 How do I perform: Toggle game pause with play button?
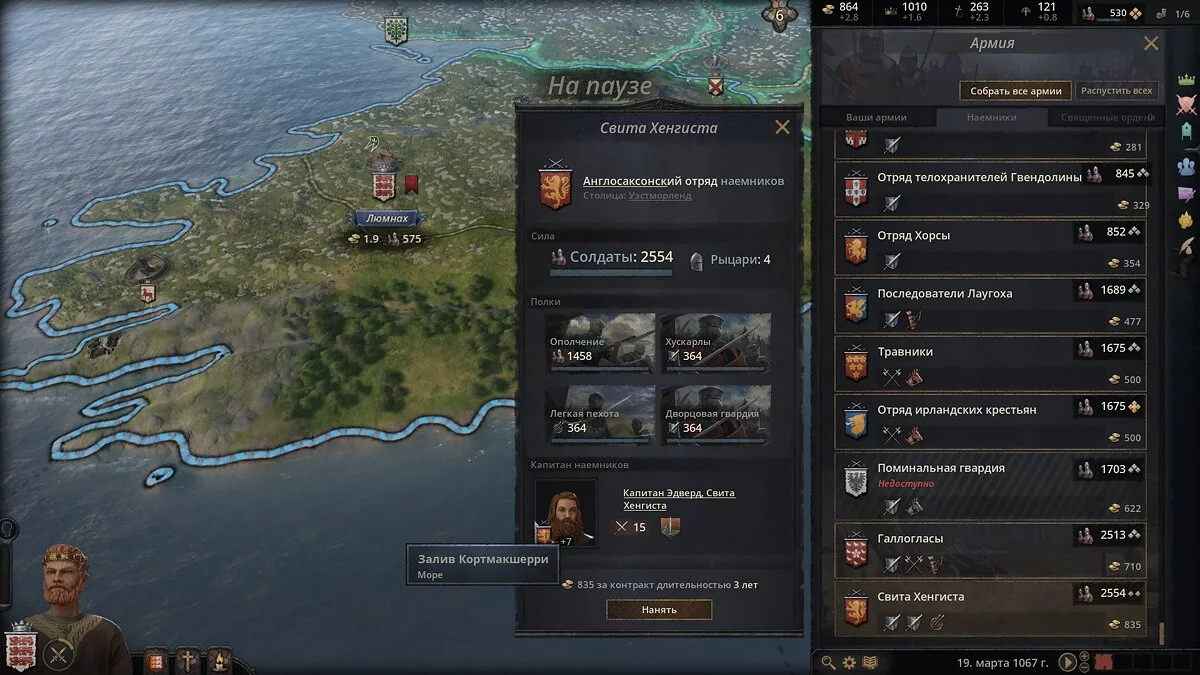point(1068,662)
